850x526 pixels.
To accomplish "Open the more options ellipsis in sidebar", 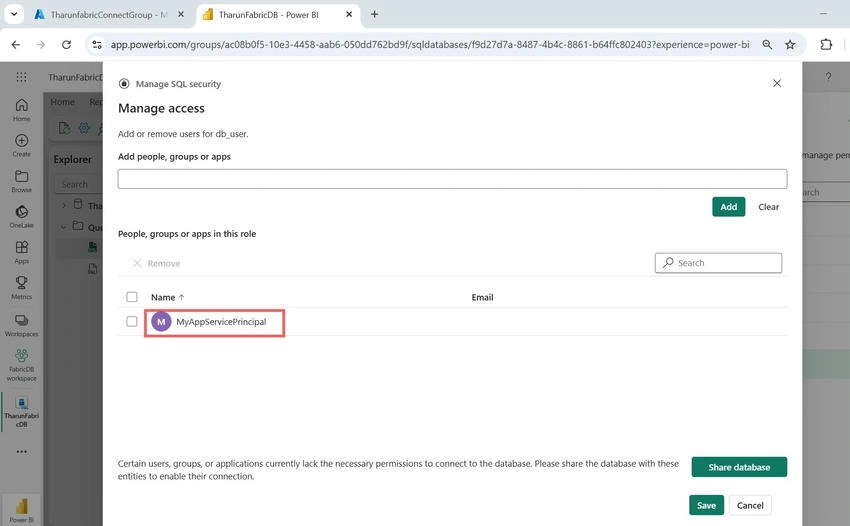I will pos(22,451).
